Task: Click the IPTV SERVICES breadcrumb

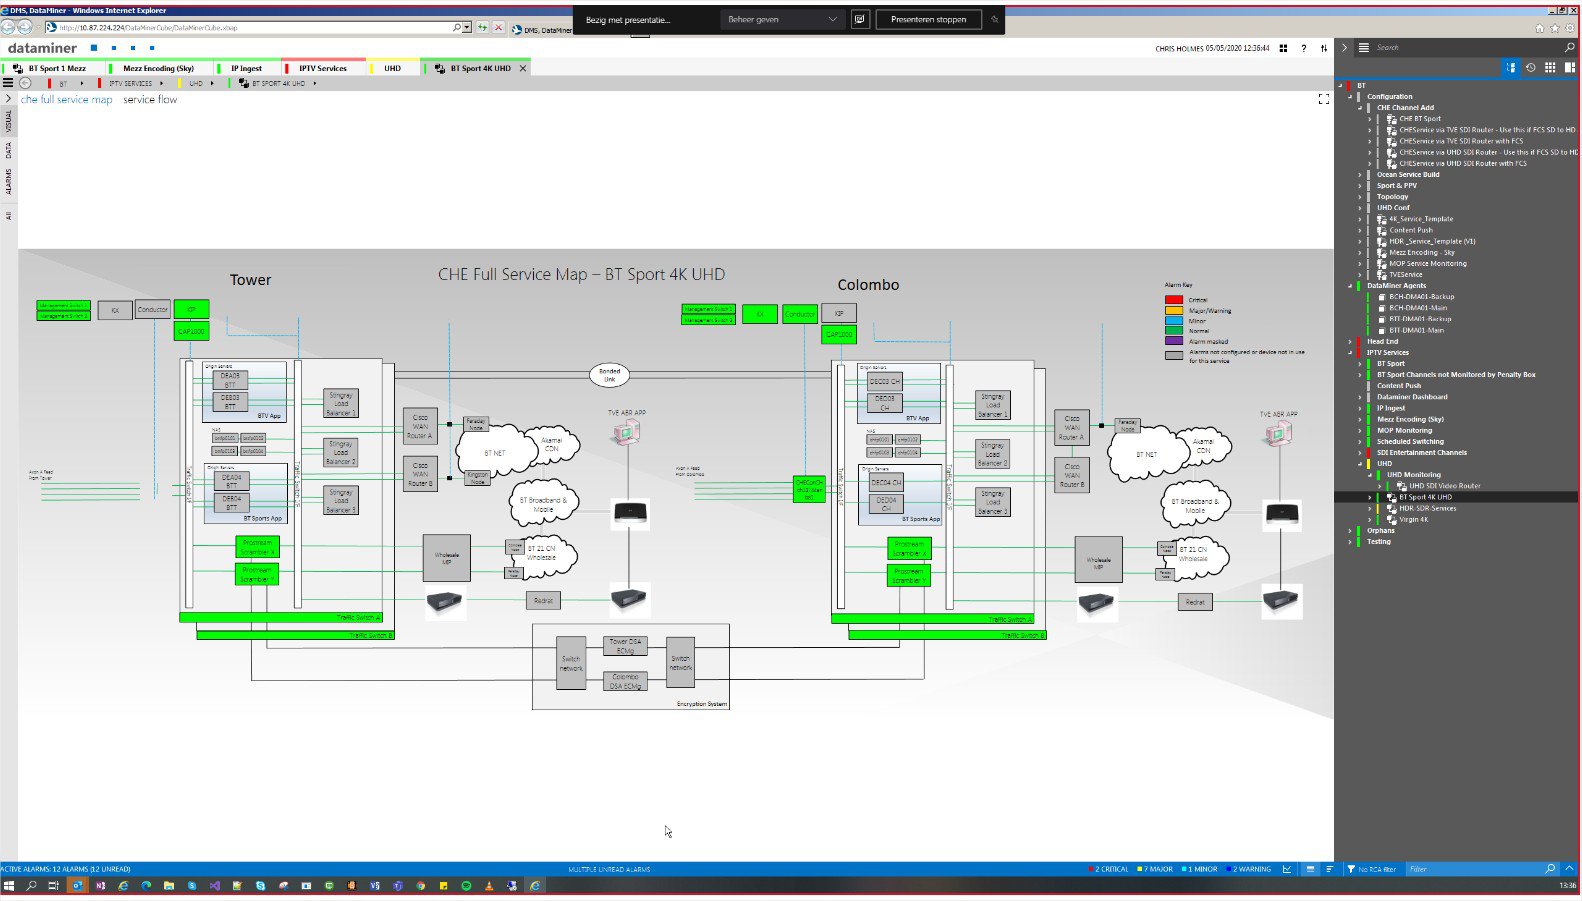Action: pyautogui.click(x=131, y=84)
